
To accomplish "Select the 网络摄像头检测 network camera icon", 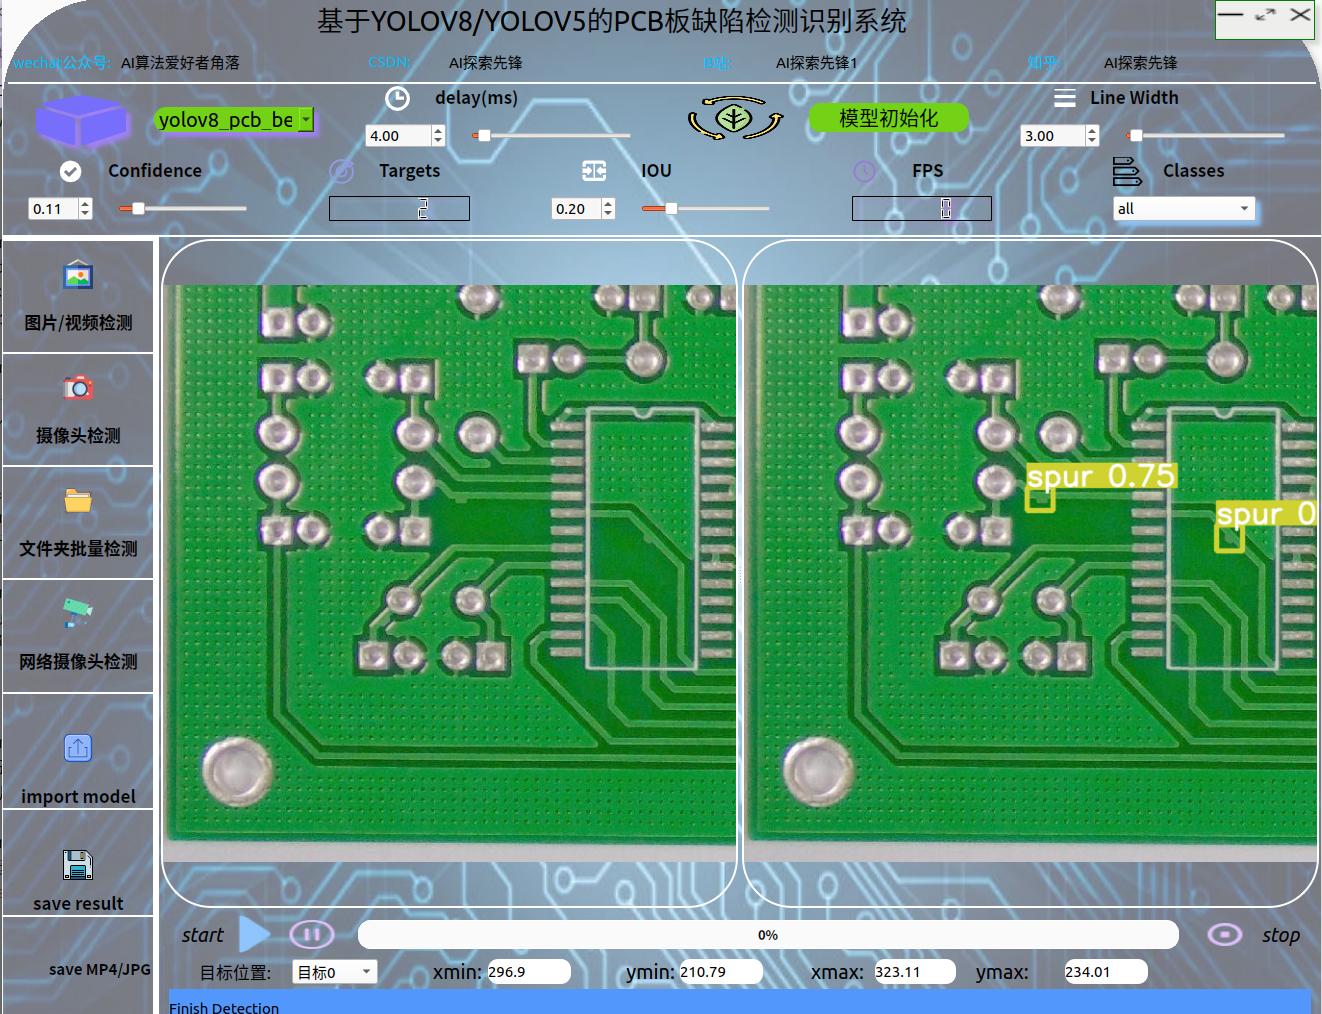I will click(76, 611).
